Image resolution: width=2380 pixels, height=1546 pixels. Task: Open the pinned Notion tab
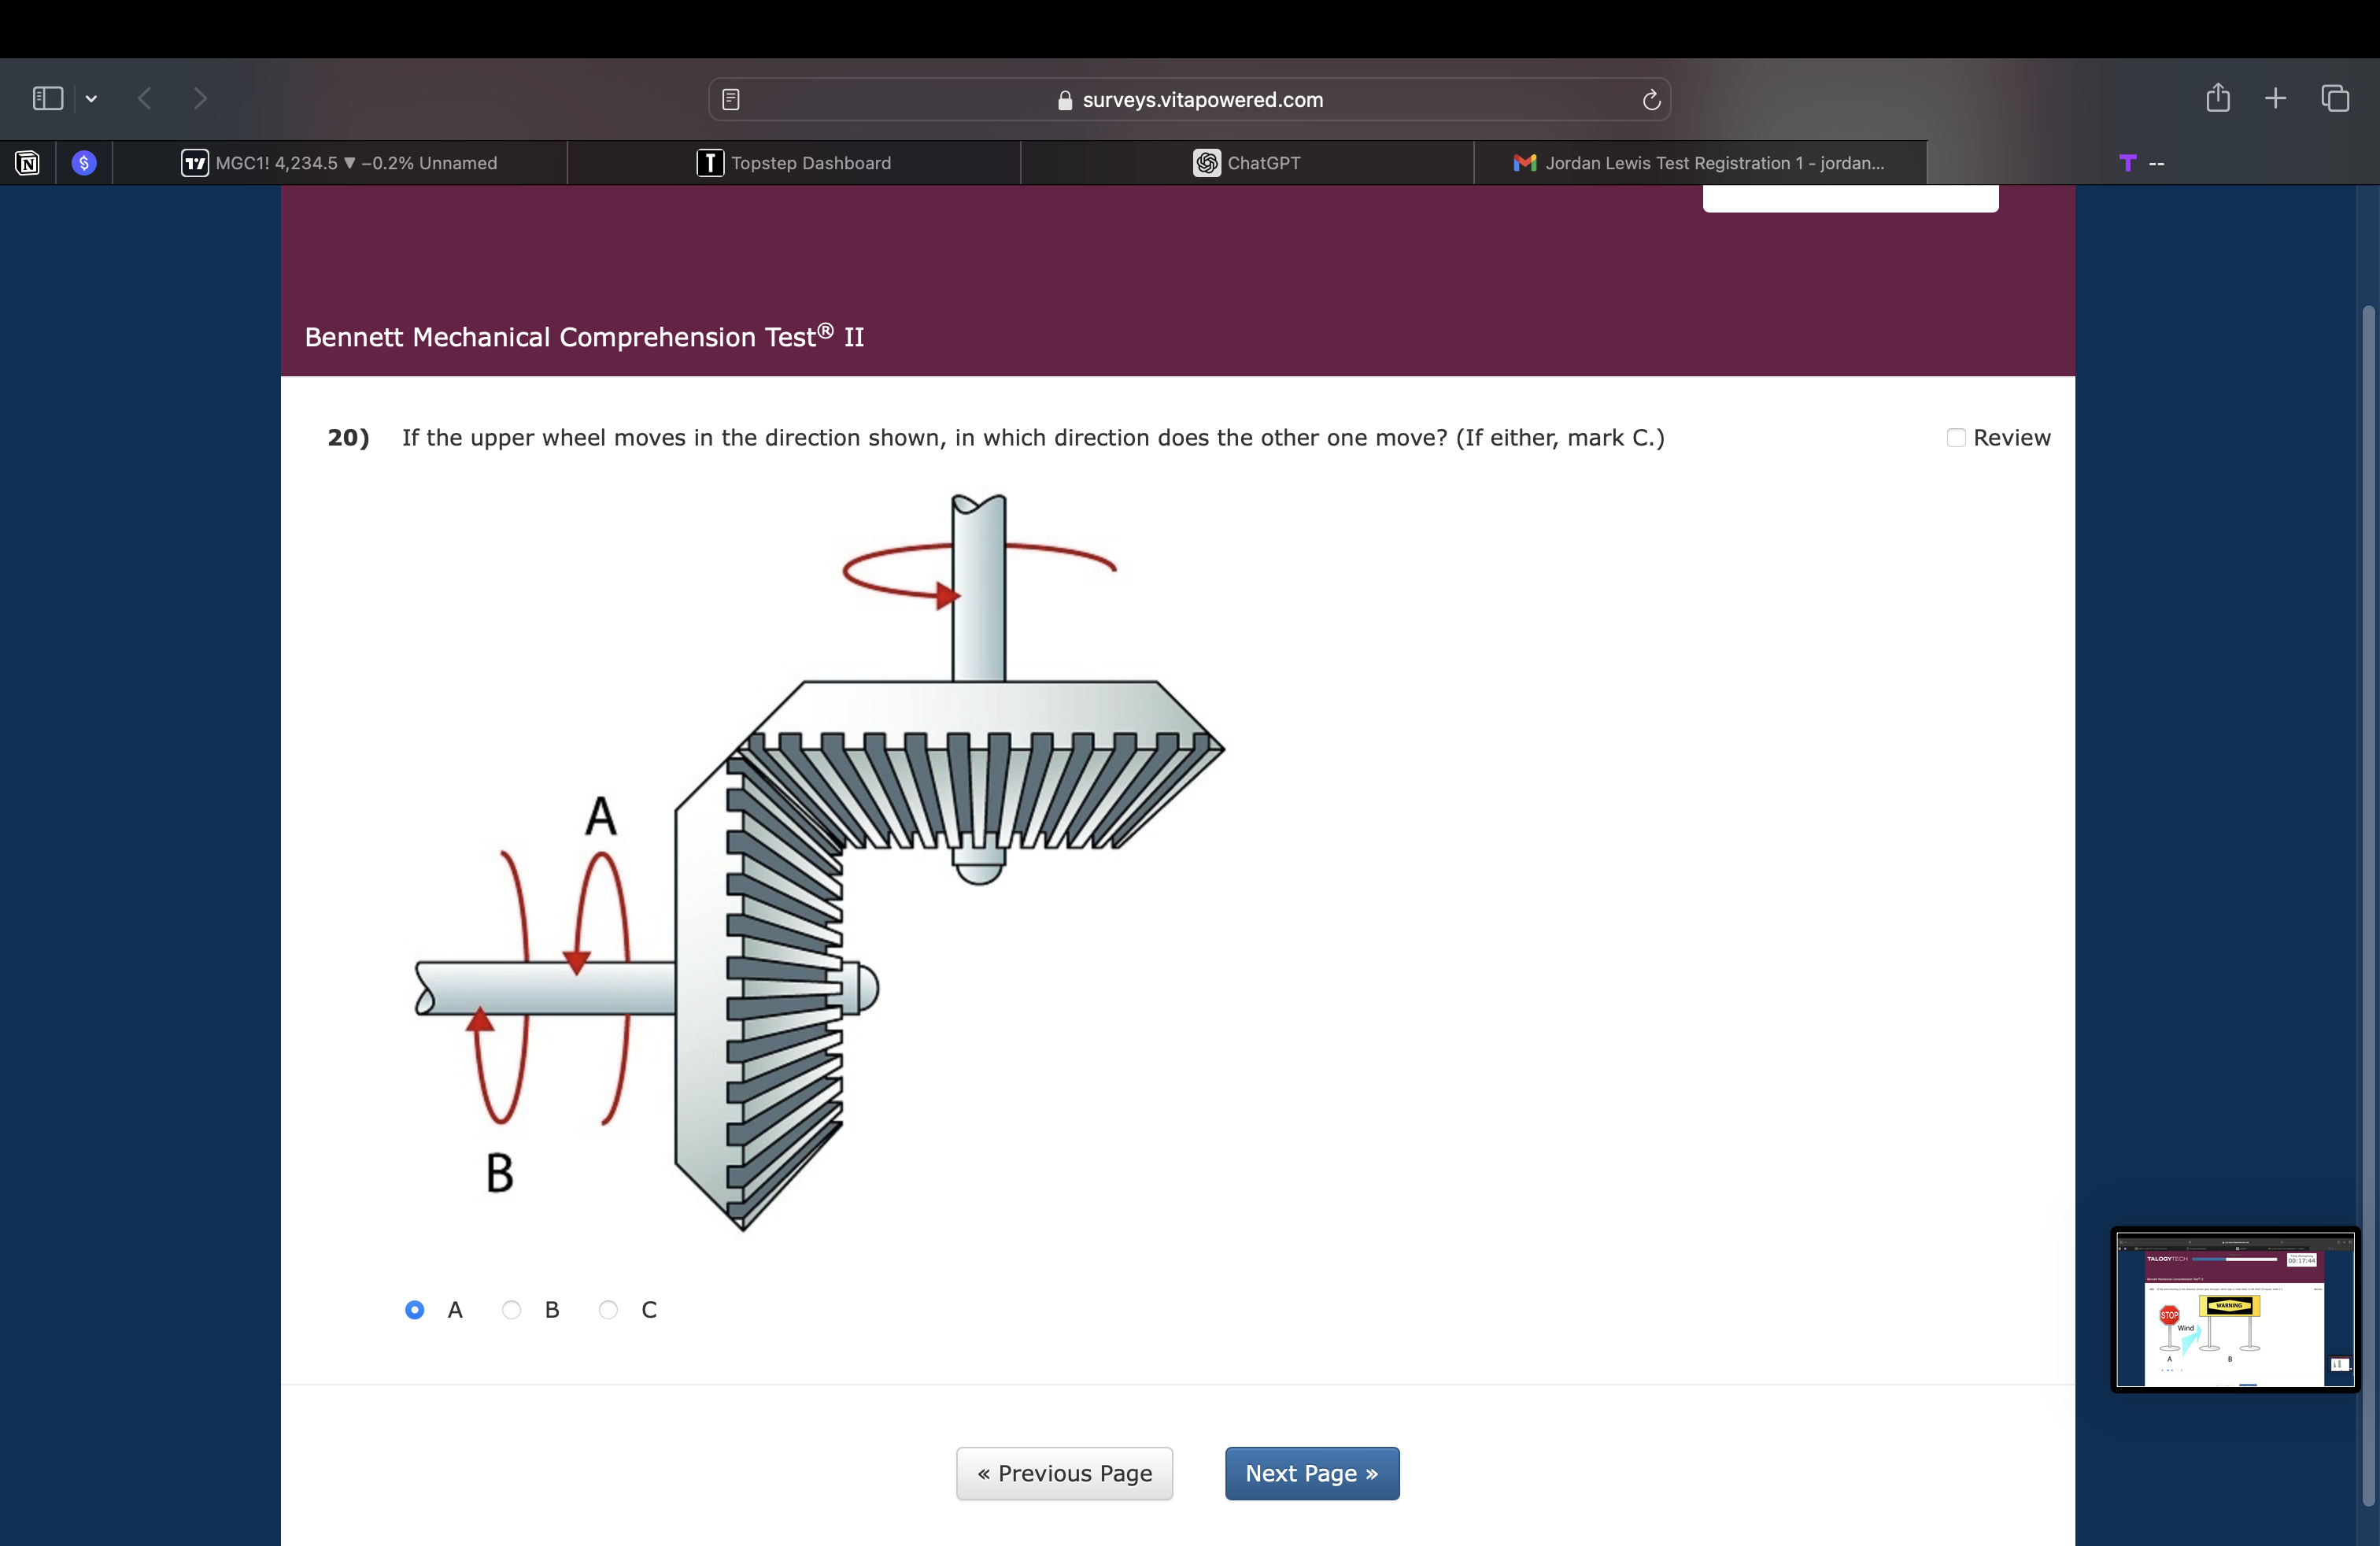[x=28, y=163]
